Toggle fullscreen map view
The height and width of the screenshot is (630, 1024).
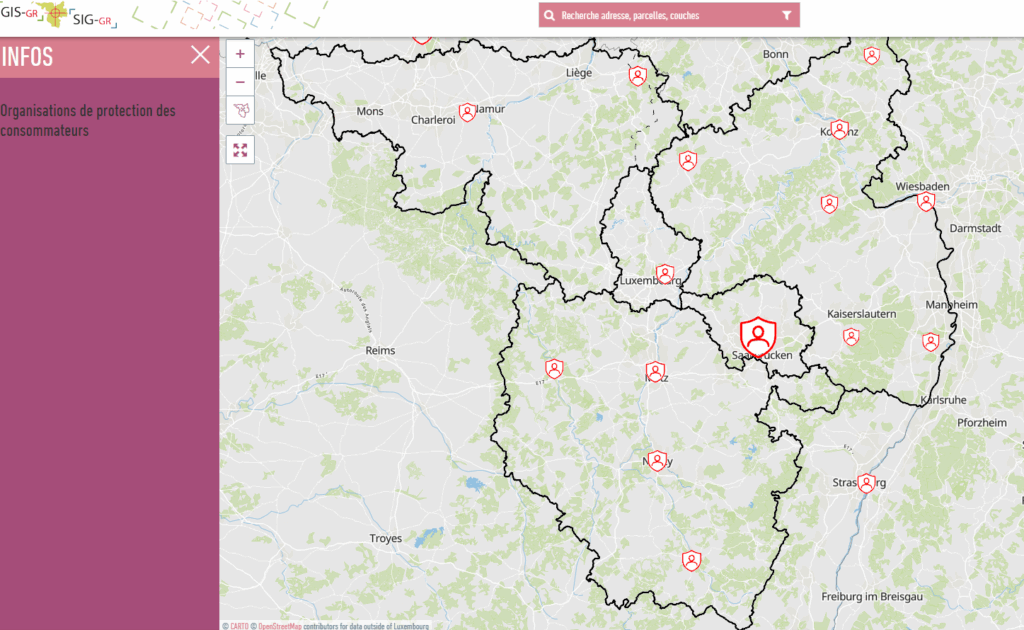240,150
